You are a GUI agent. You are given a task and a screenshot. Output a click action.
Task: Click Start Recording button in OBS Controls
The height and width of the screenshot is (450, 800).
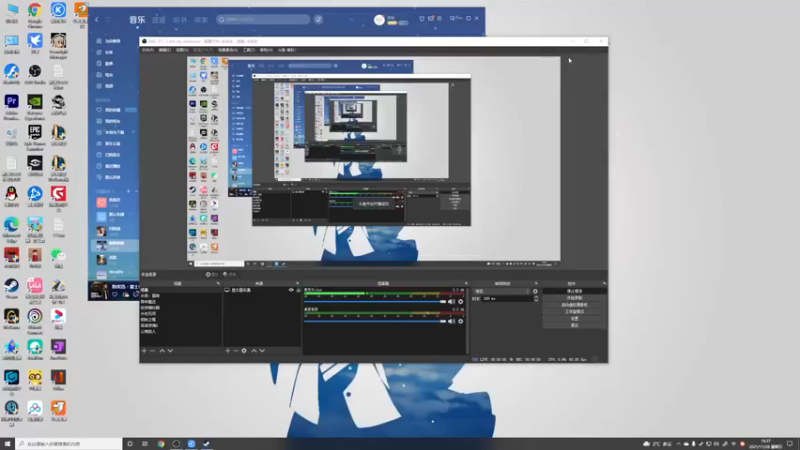click(x=574, y=298)
